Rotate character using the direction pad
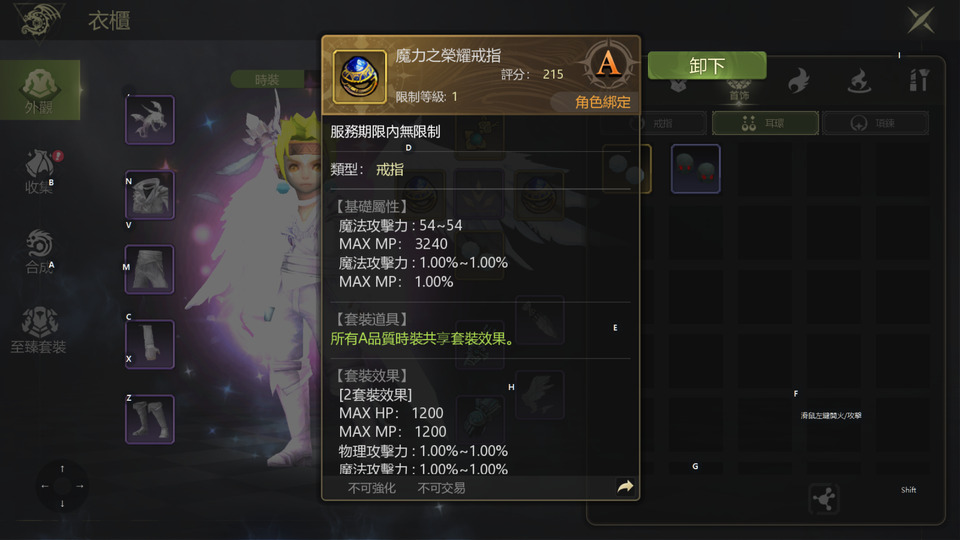 coord(62,486)
